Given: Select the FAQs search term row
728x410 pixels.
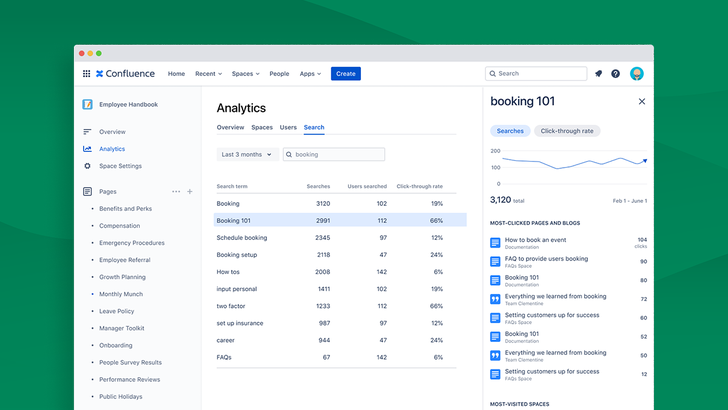Looking at the screenshot, I should [336, 358].
